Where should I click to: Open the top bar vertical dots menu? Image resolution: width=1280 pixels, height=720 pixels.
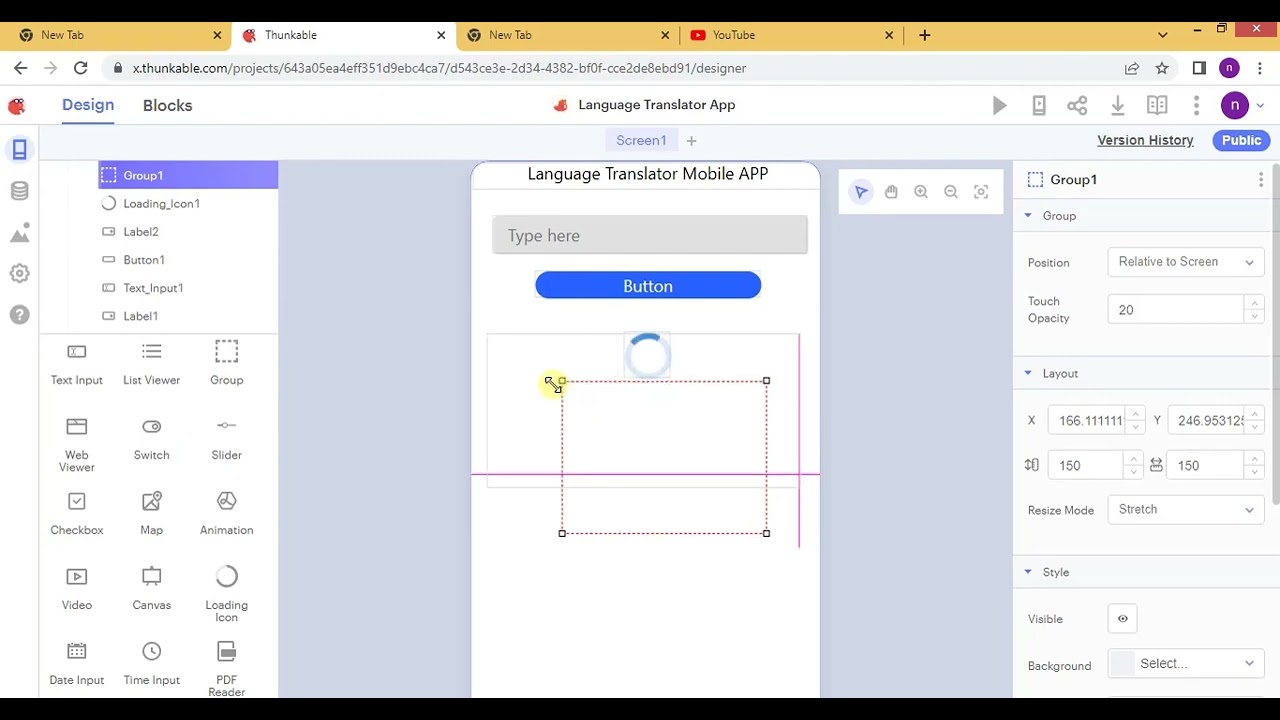tap(1196, 105)
